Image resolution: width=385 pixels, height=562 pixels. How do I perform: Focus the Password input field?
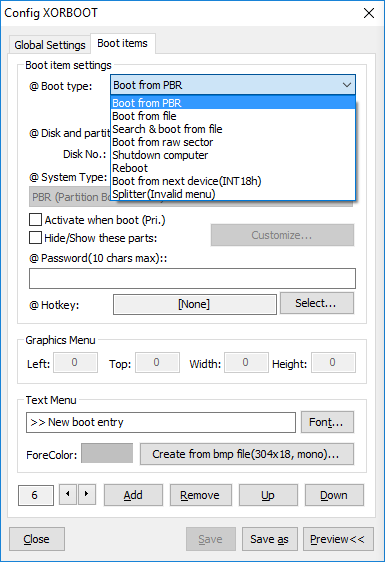coord(192,278)
